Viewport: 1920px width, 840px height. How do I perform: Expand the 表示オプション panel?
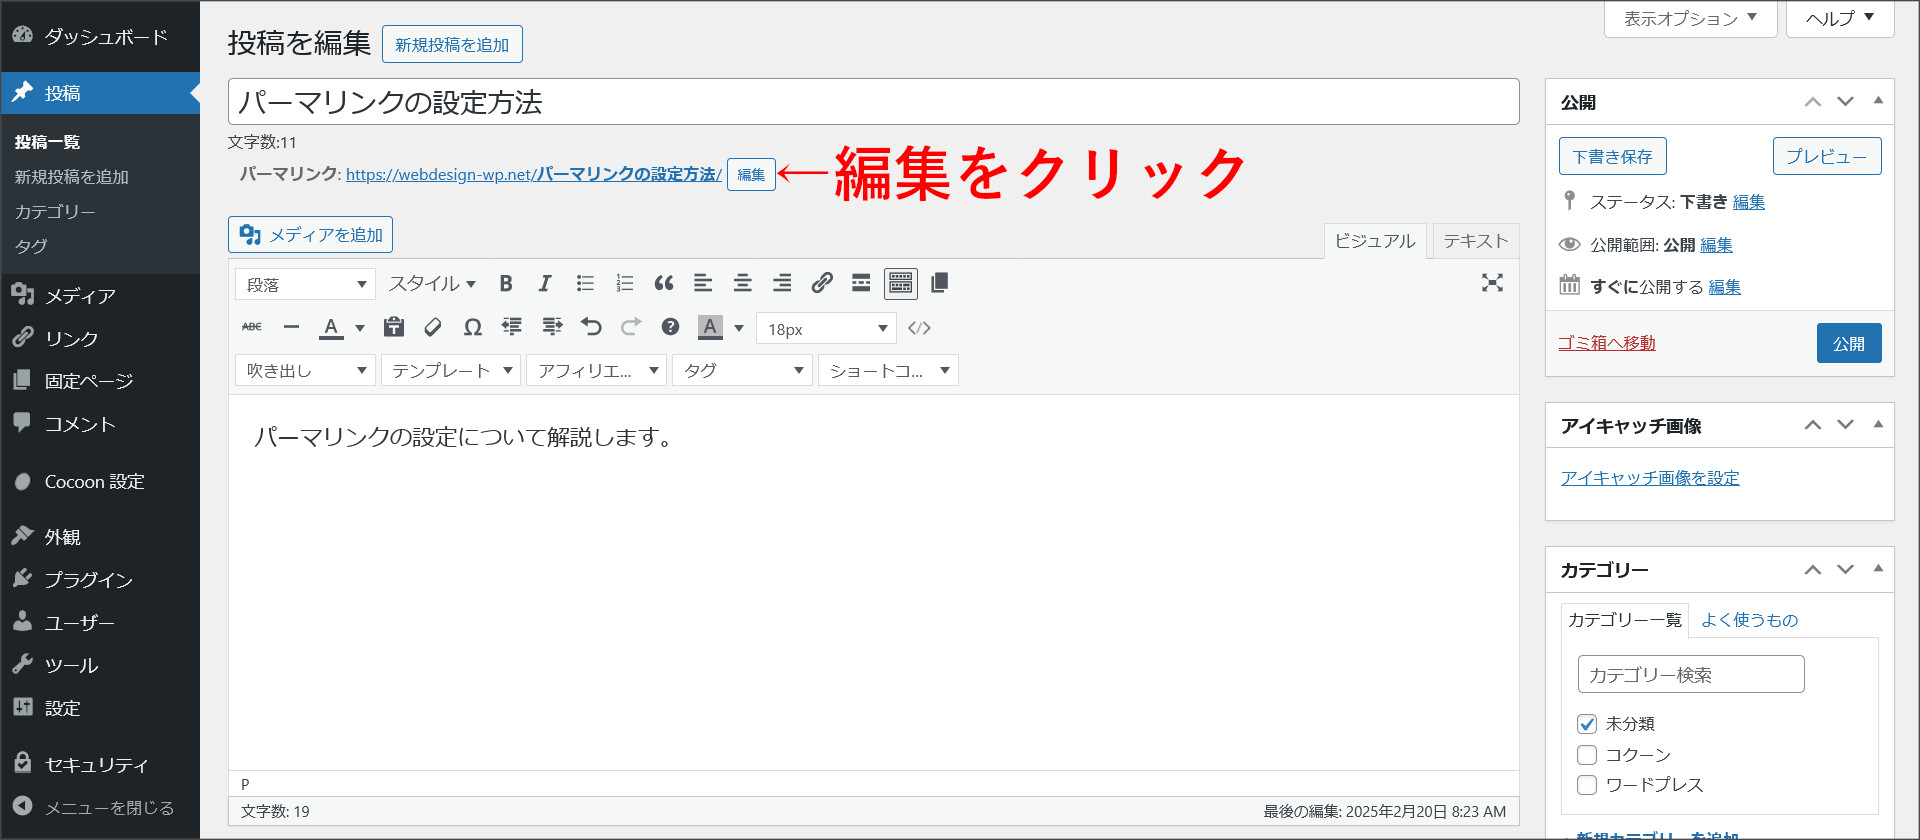coord(1690,19)
